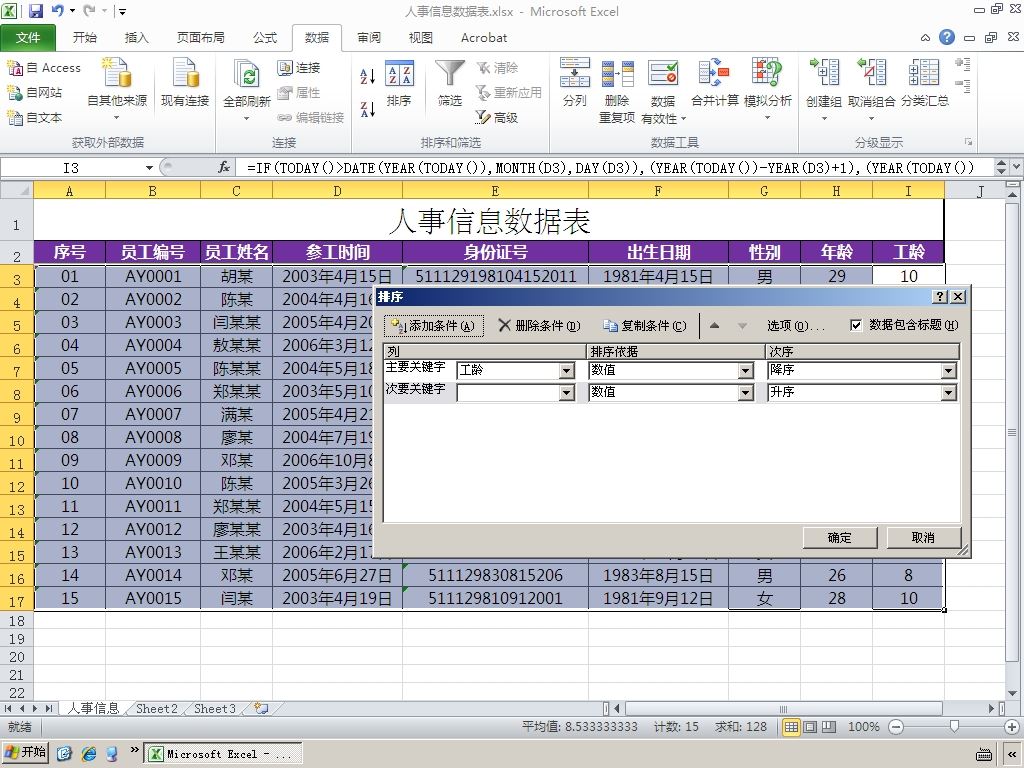Sort ascending with A-Z icon

tap(368, 76)
